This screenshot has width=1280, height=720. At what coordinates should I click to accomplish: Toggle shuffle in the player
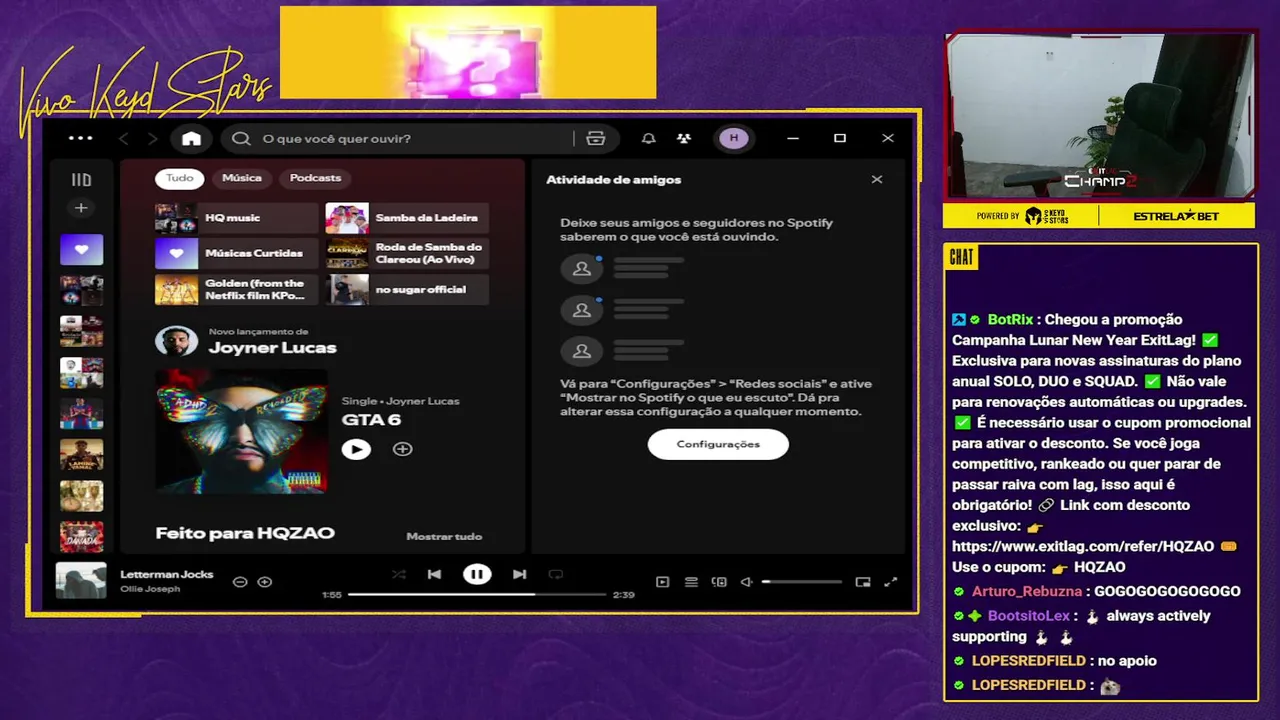[398, 574]
